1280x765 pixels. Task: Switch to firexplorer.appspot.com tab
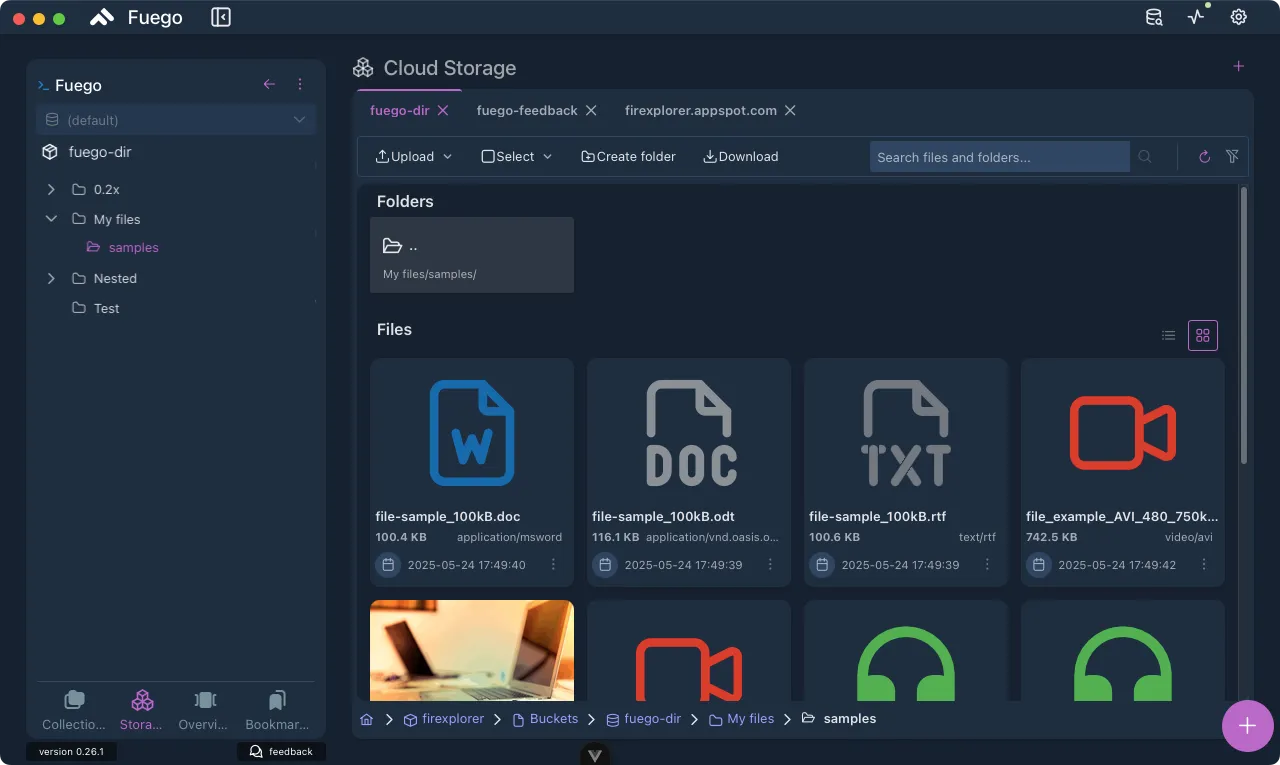[x=700, y=111]
